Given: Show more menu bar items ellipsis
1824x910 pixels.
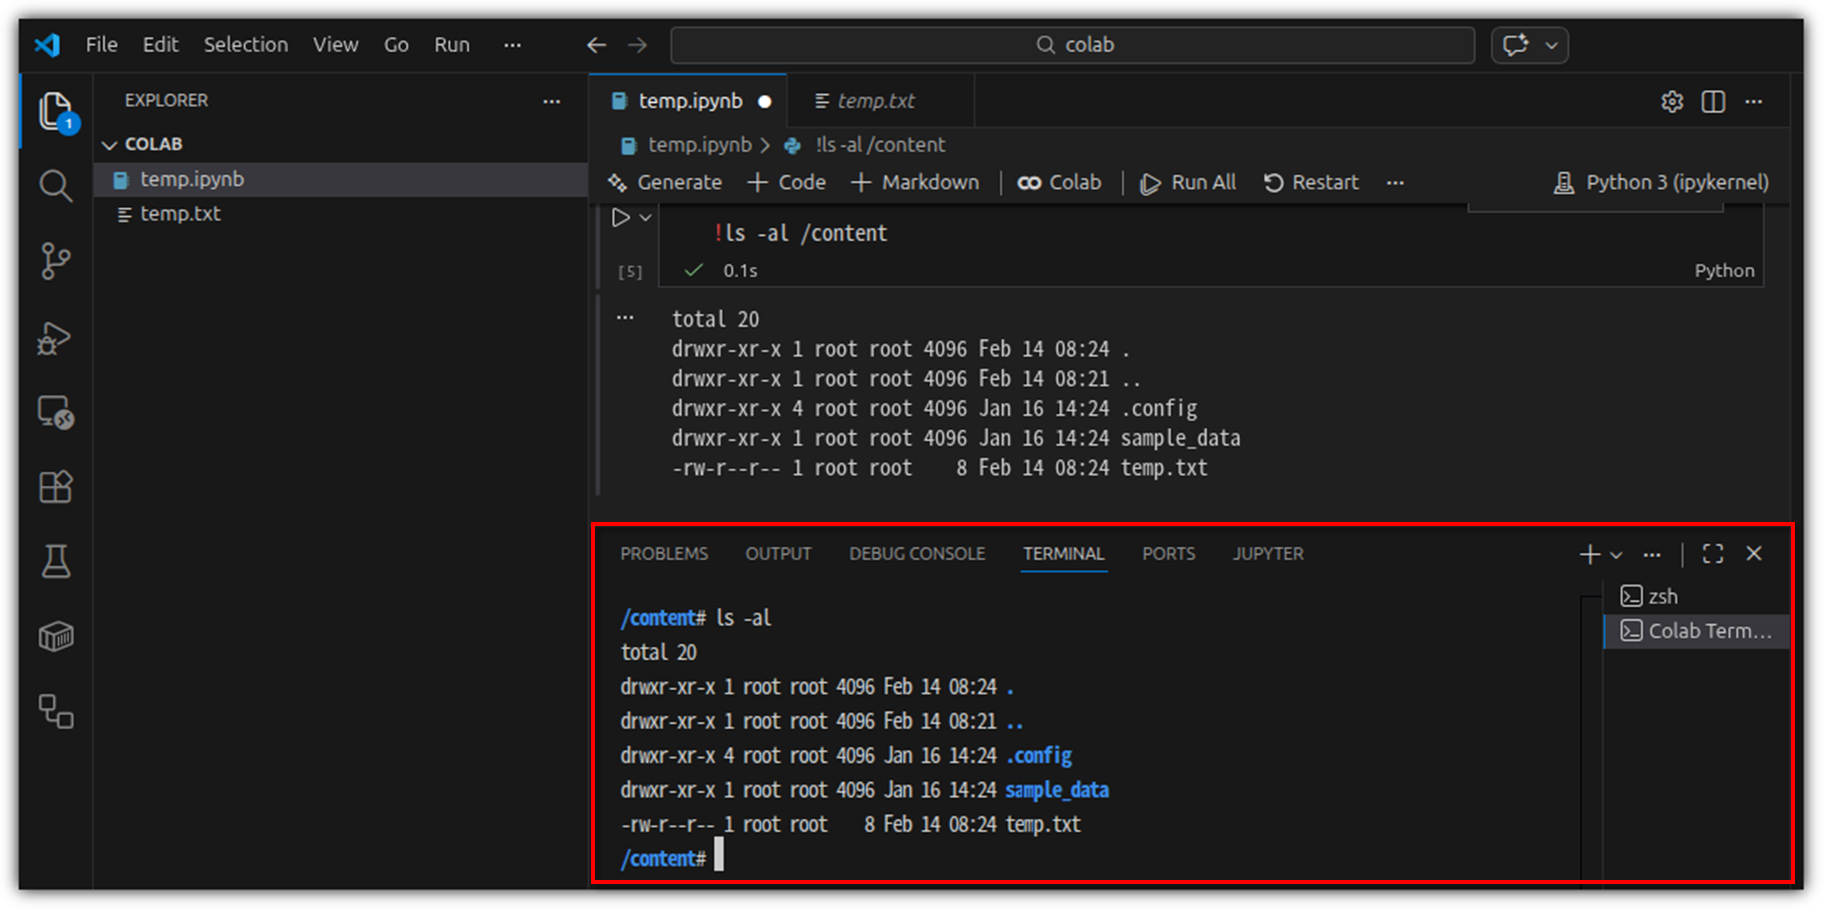Looking at the screenshot, I should [513, 45].
